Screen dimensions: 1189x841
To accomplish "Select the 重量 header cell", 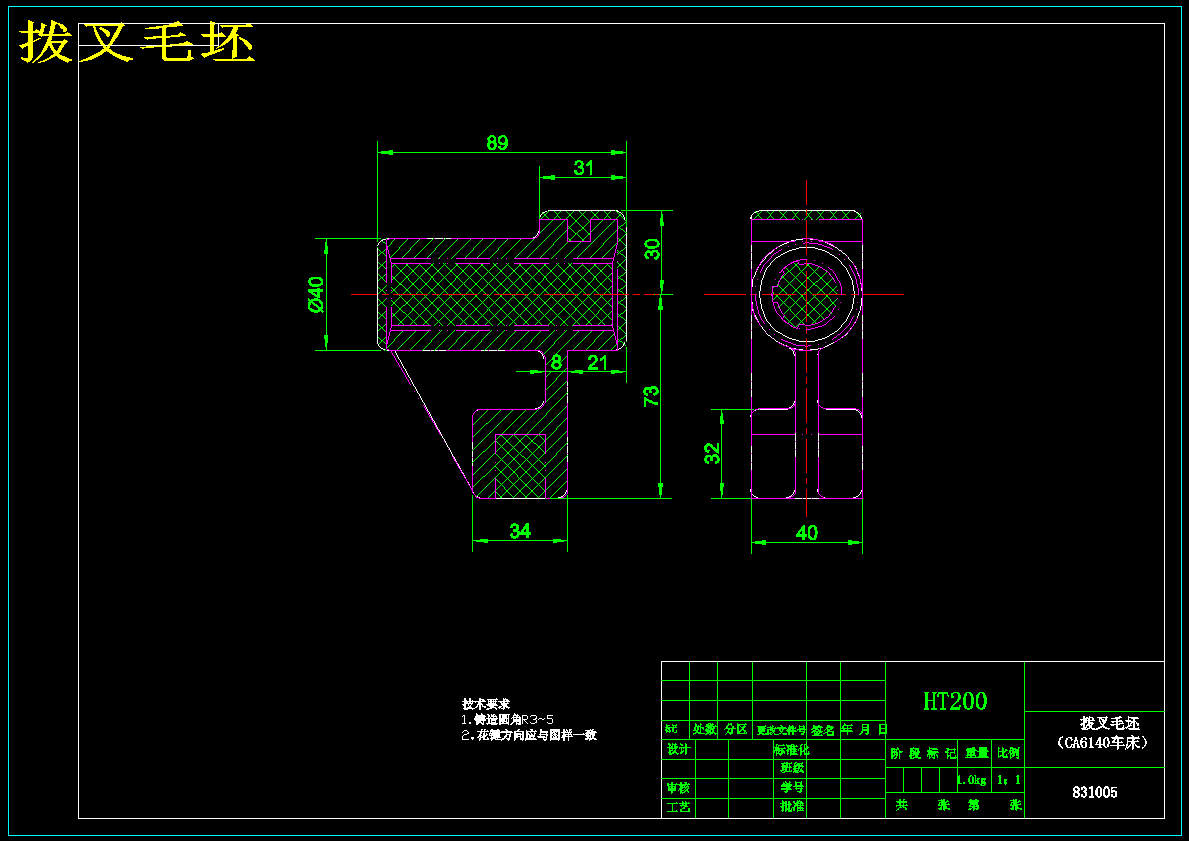I will click(977, 754).
